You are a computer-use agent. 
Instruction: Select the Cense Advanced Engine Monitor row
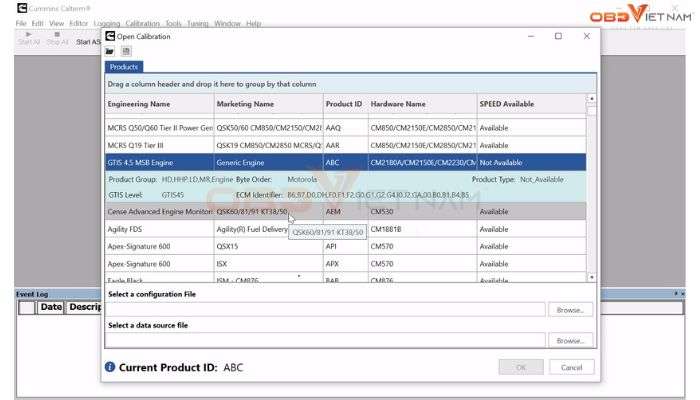[x=346, y=211]
